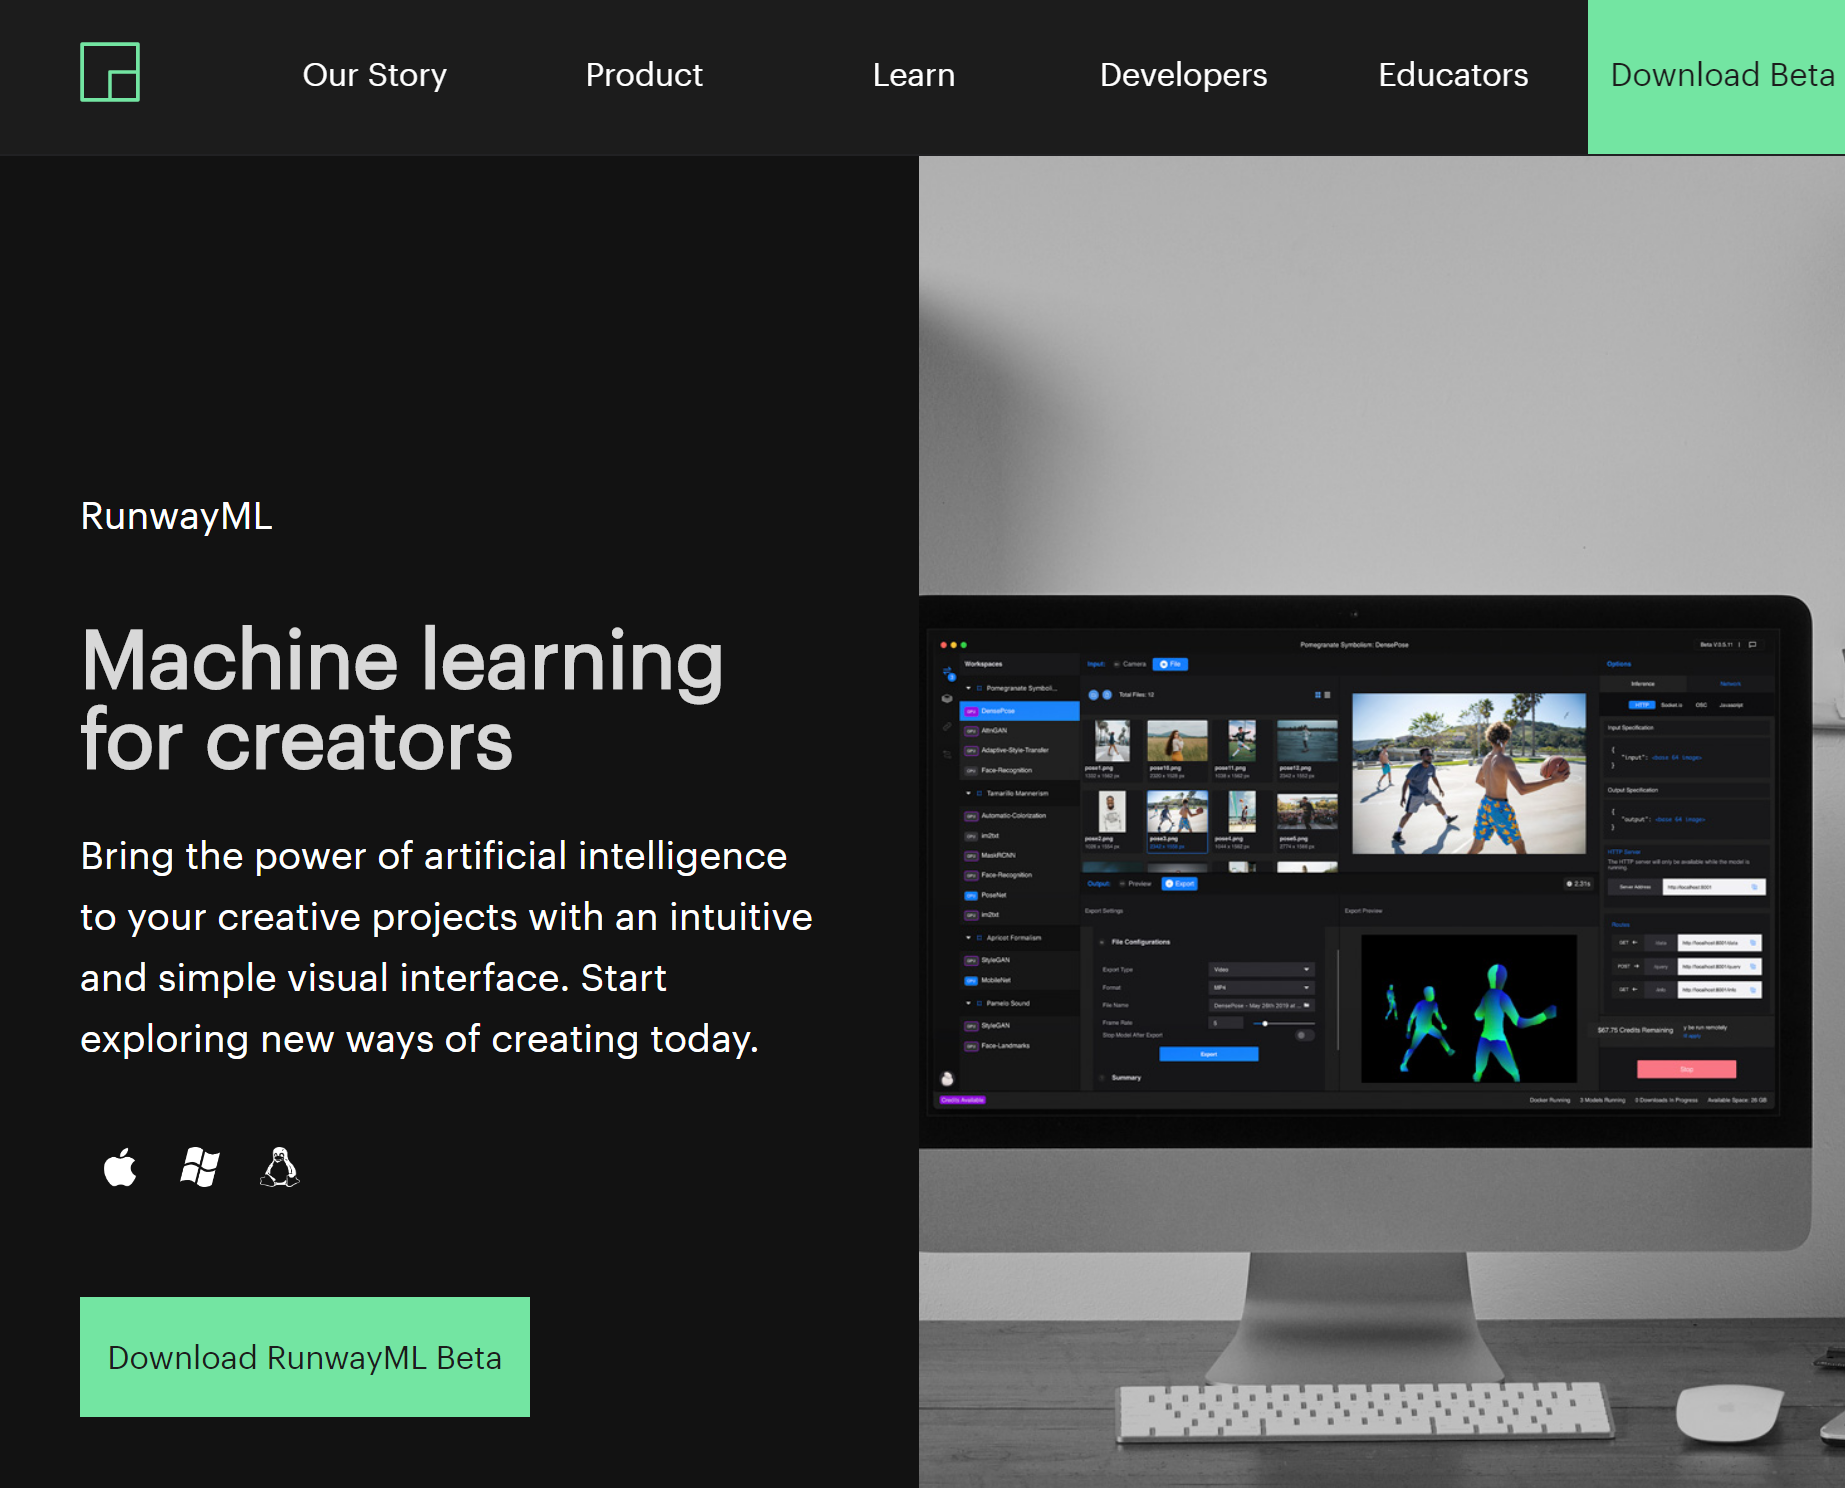Click the Runway logo in the header
Screen dimensions: 1845x1488
coord(110,72)
